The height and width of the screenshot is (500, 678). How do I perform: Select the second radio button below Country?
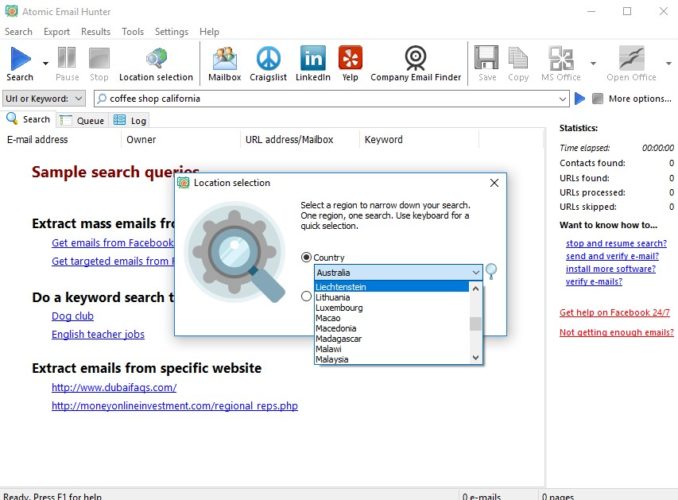point(307,296)
